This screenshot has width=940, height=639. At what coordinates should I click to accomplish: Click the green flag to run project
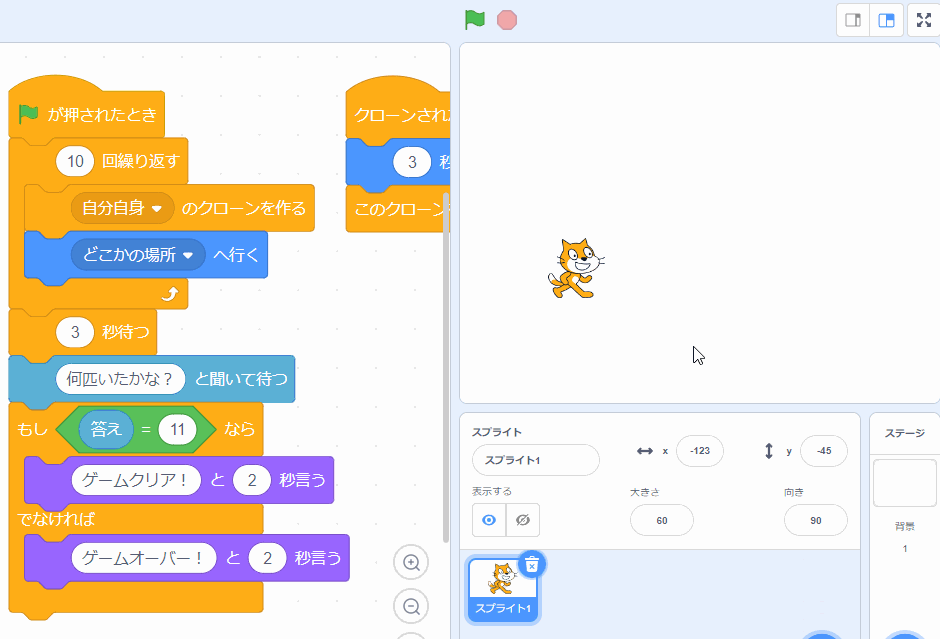pyautogui.click(x=475, y=19)
